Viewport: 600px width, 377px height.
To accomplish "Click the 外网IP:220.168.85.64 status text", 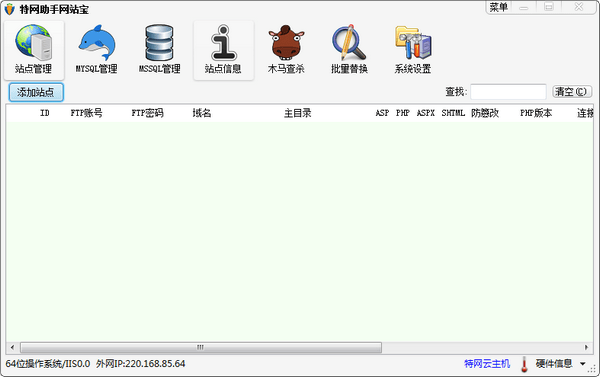I will point(140,364).
